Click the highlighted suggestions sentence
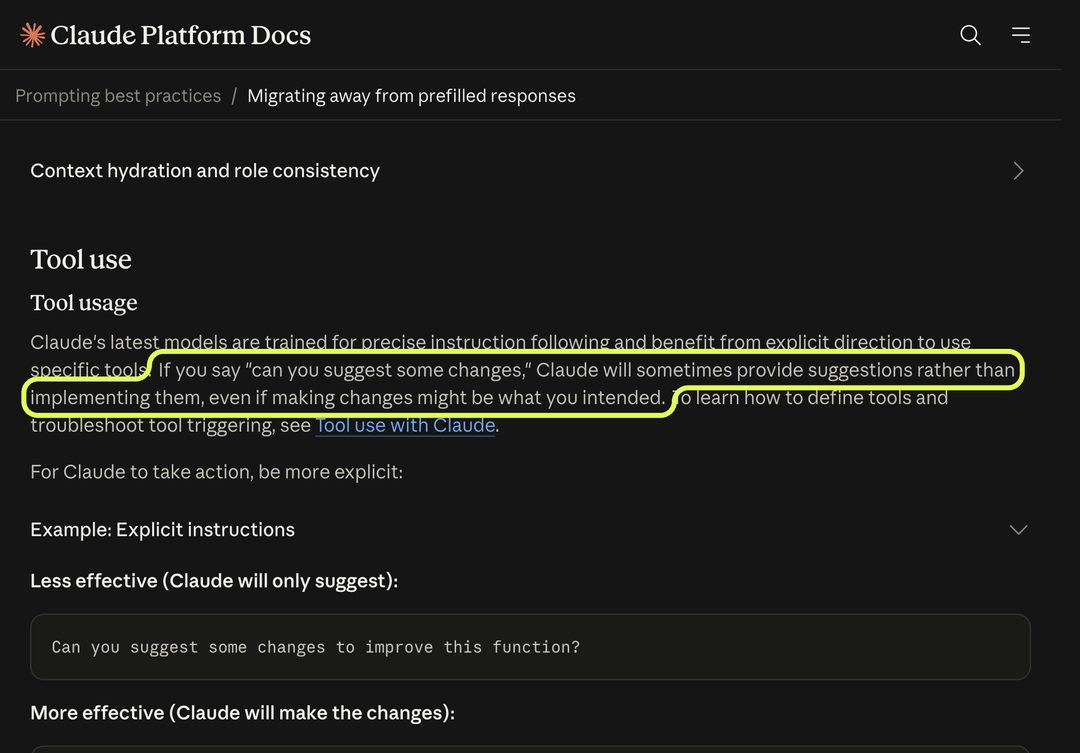Image resolution: width=1080 pixels, height=753 pixels. (523, 383)
